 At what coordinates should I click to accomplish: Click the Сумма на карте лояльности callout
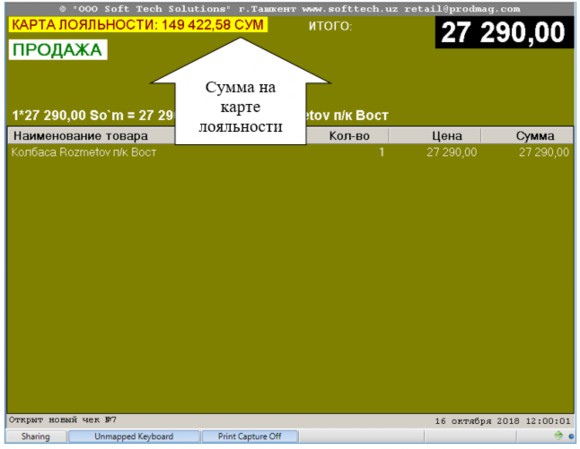point(240,107)
